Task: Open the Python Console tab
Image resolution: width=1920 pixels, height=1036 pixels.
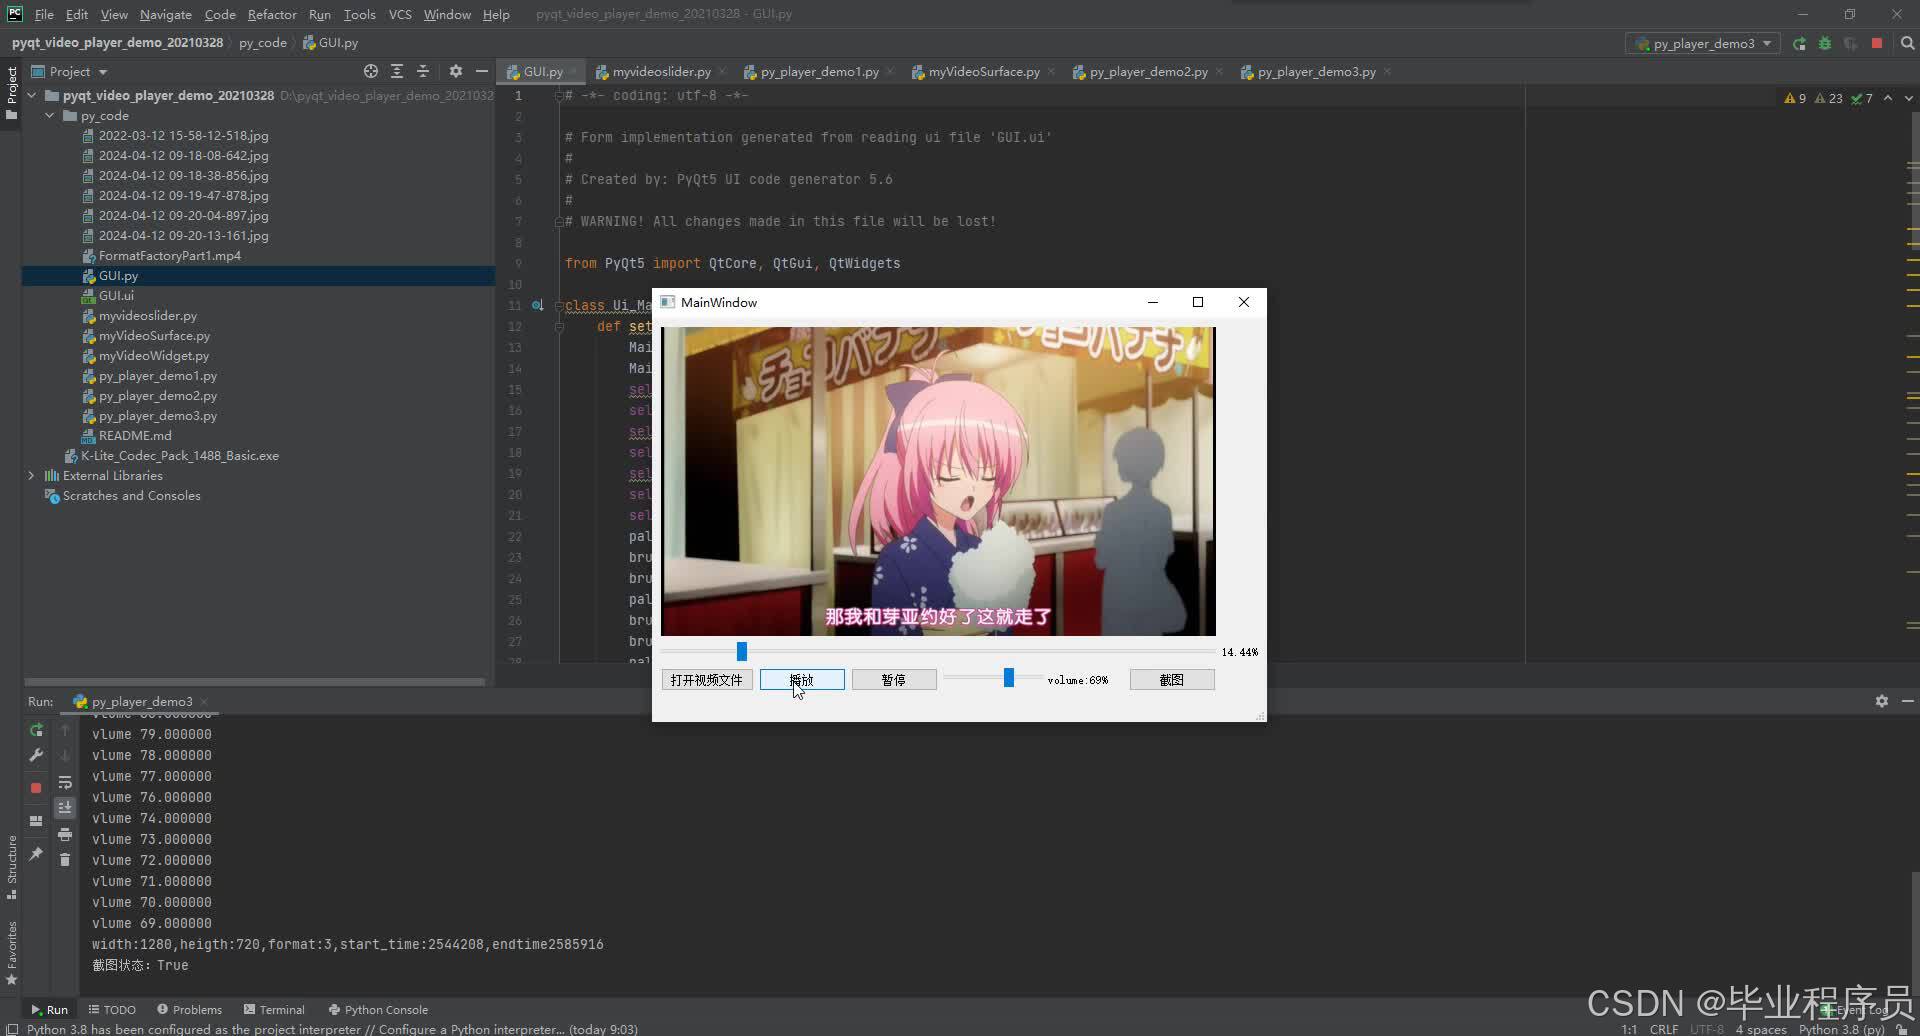Action: [x=378, y=1010]
